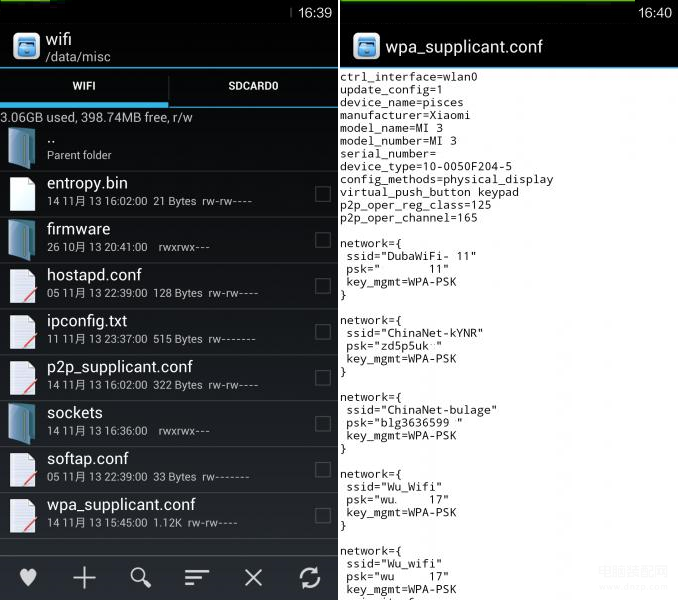Open p2p_supplicant.conf by its name

click(x=120, y=367)
